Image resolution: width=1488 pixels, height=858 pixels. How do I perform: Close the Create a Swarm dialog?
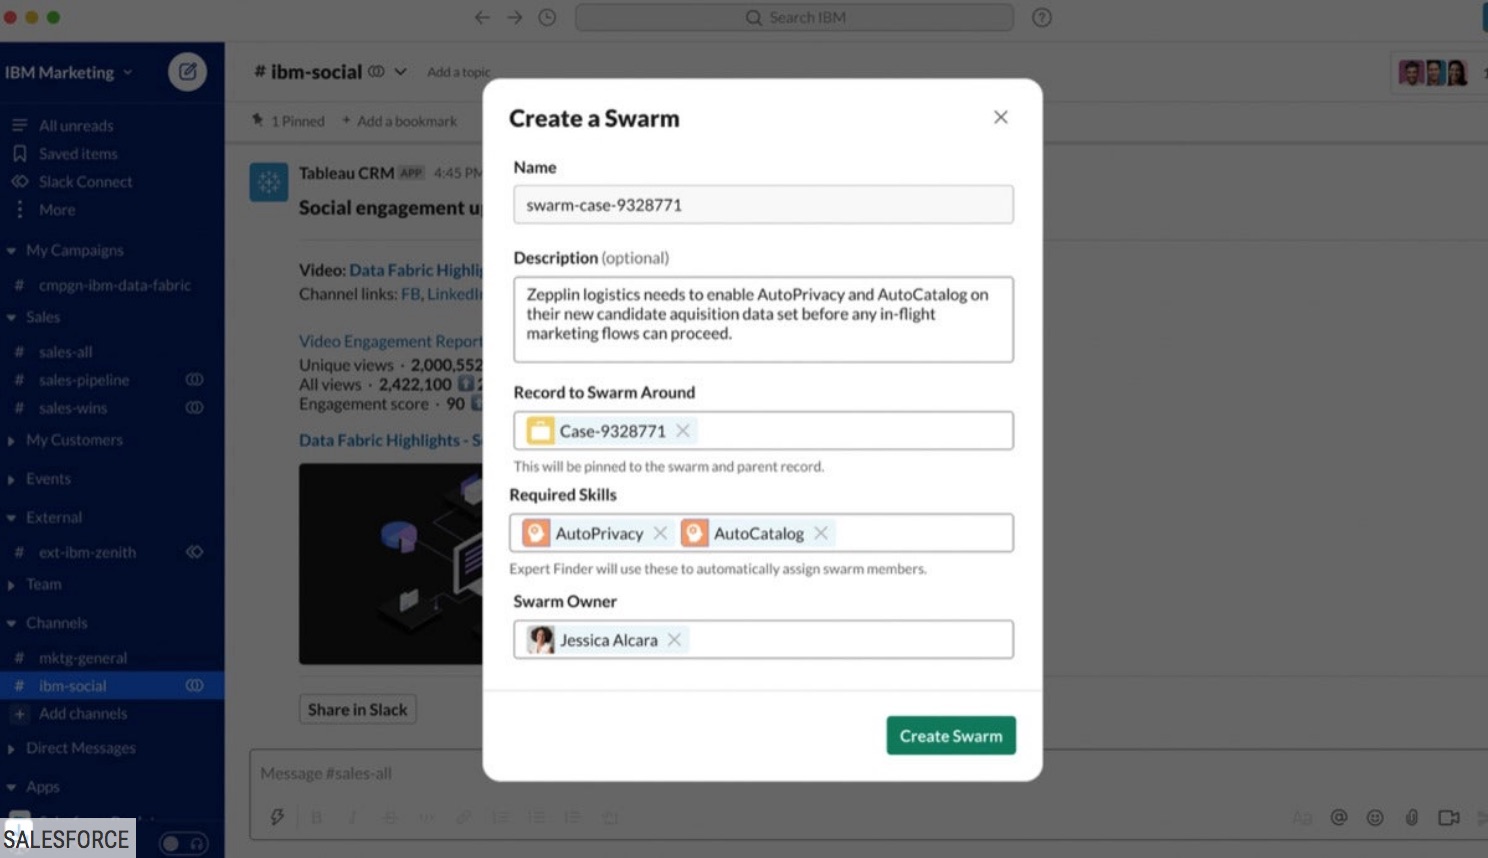pos(1000,117)
